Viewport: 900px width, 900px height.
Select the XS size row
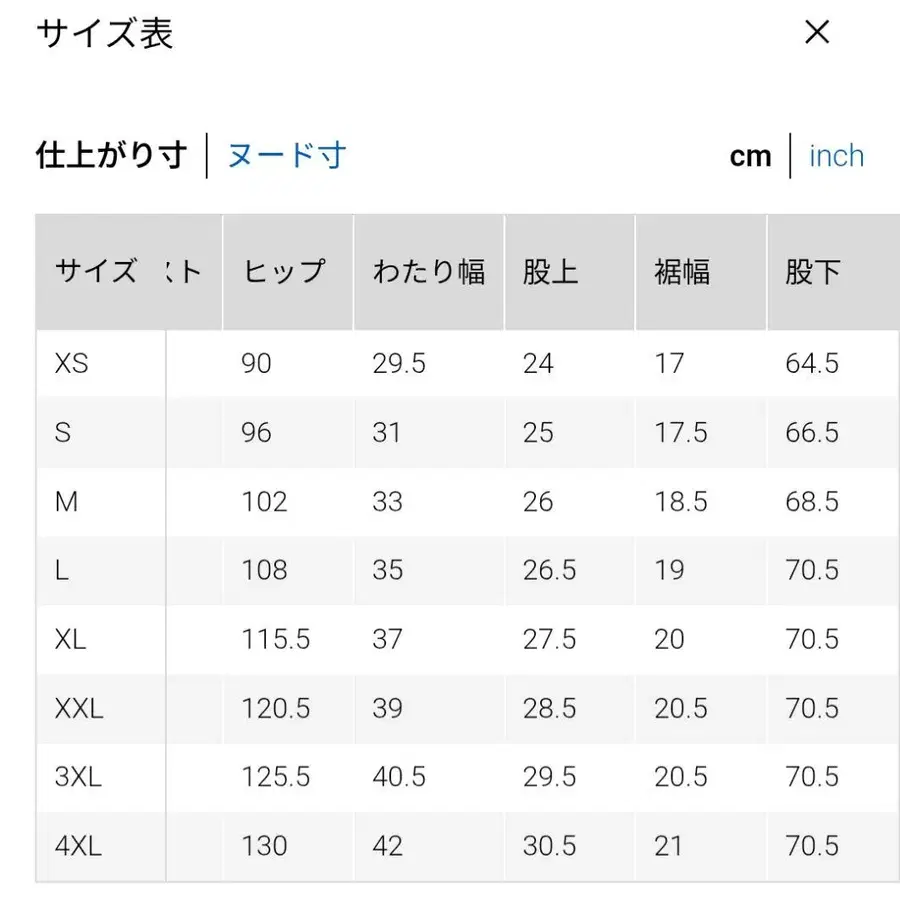(x=70, y=364)
